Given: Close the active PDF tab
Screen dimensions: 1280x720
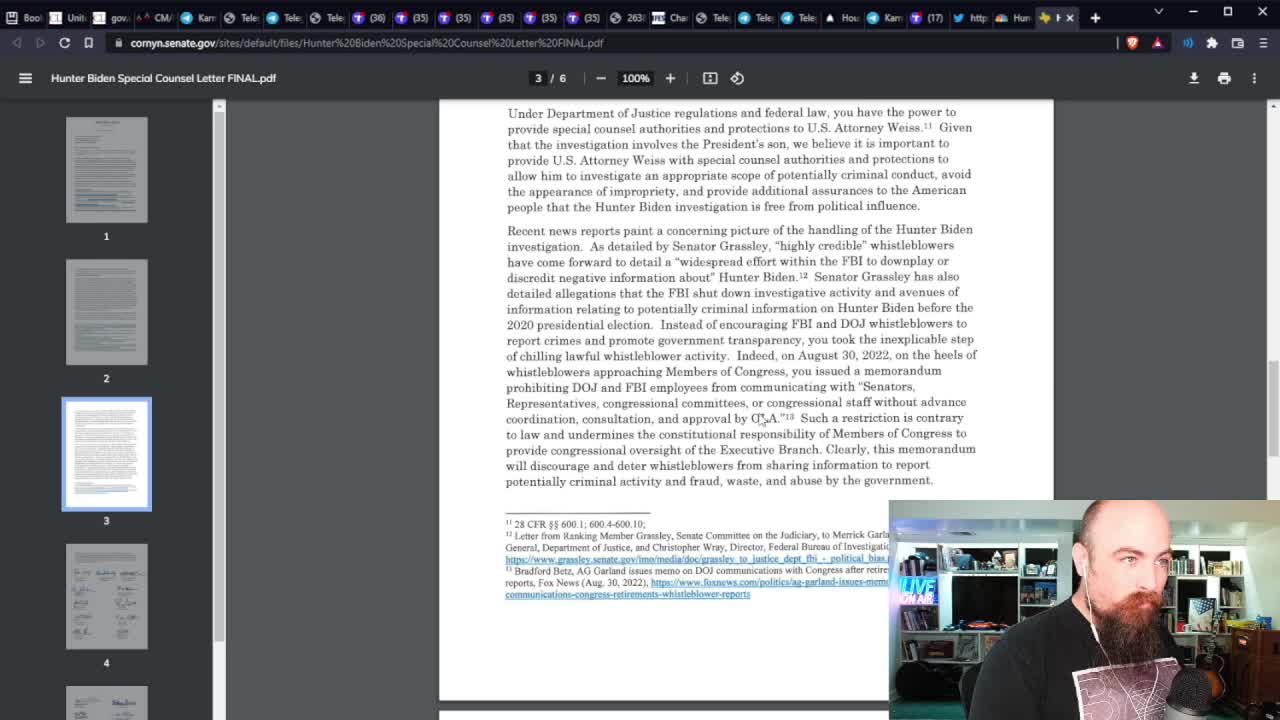Looking at the screenshot, I should coord(1069,18).
